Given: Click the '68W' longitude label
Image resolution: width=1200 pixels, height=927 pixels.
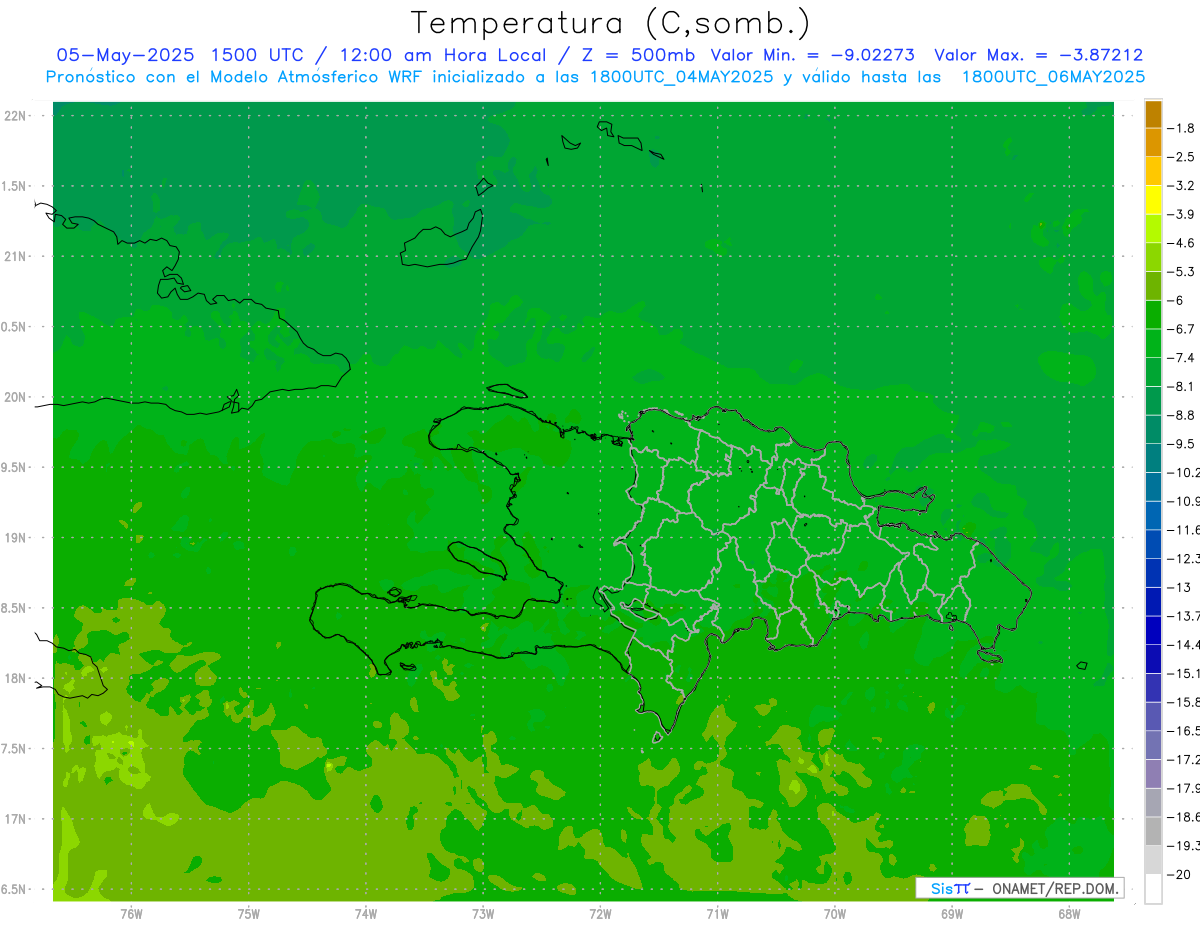Looking at the screenshot, I should [x=1068, y=913].
